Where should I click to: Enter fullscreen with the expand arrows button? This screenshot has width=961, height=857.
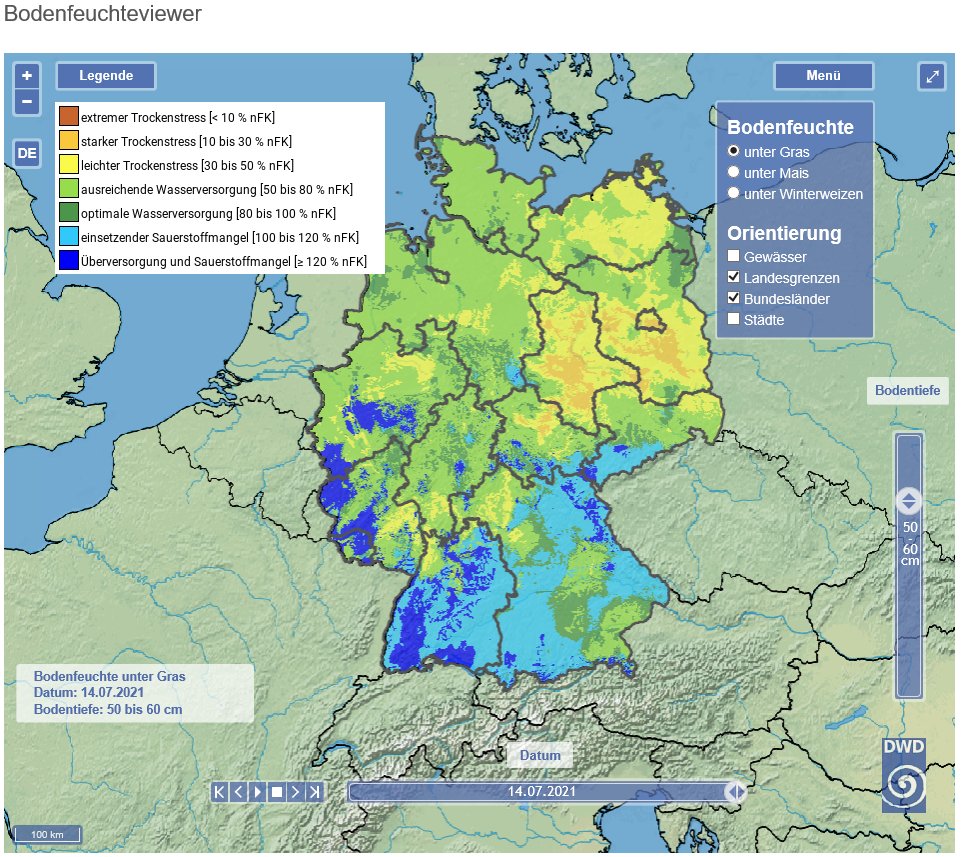click(932, 75)
